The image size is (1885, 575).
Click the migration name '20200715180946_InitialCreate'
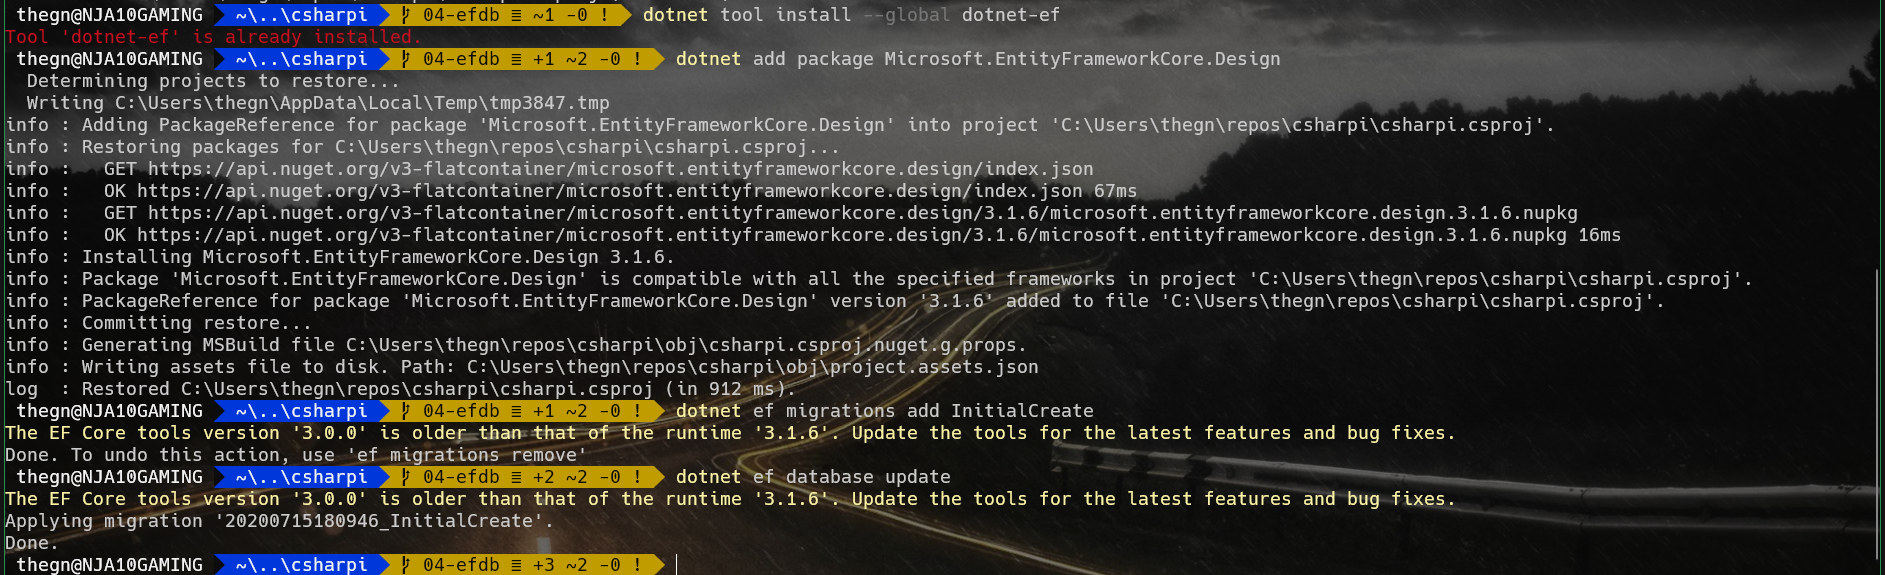pyautogui.click(x=379, y=521)
